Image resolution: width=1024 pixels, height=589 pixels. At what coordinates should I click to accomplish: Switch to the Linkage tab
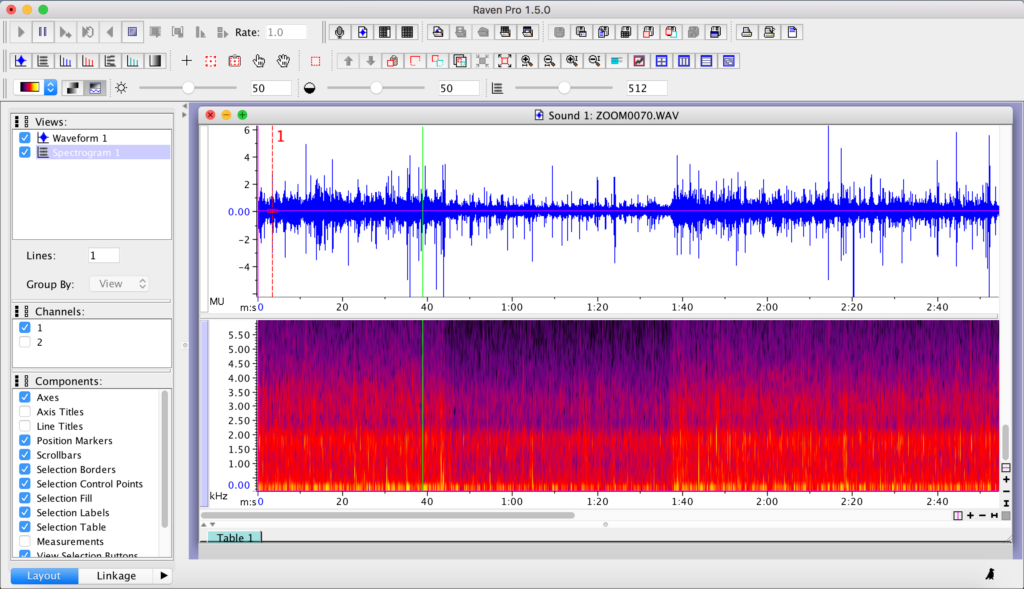pyautogui.click(x=115, y=576)
